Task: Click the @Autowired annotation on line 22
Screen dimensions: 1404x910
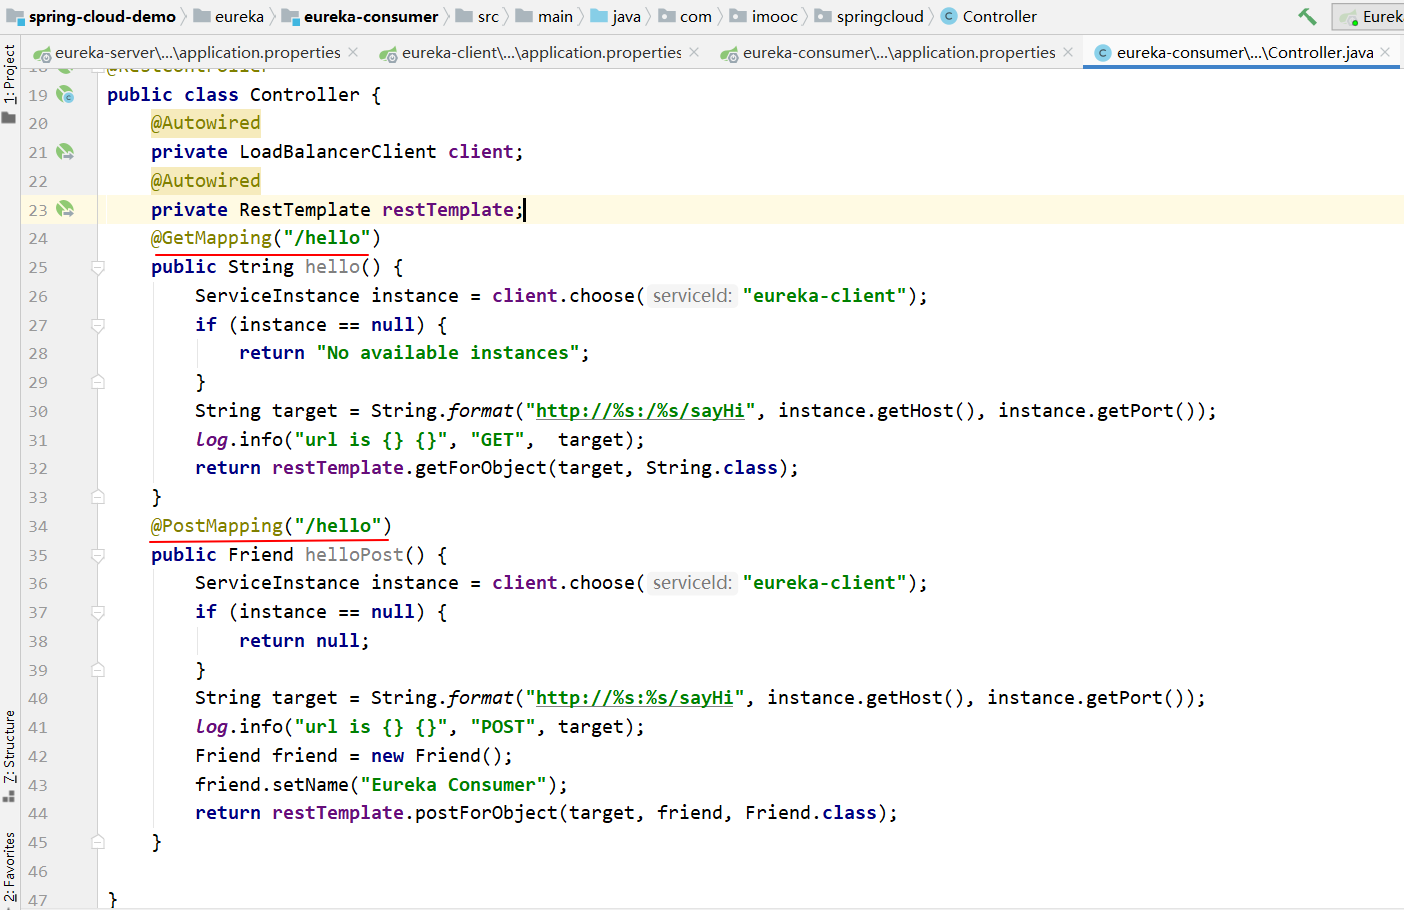Action: (206, 181)
